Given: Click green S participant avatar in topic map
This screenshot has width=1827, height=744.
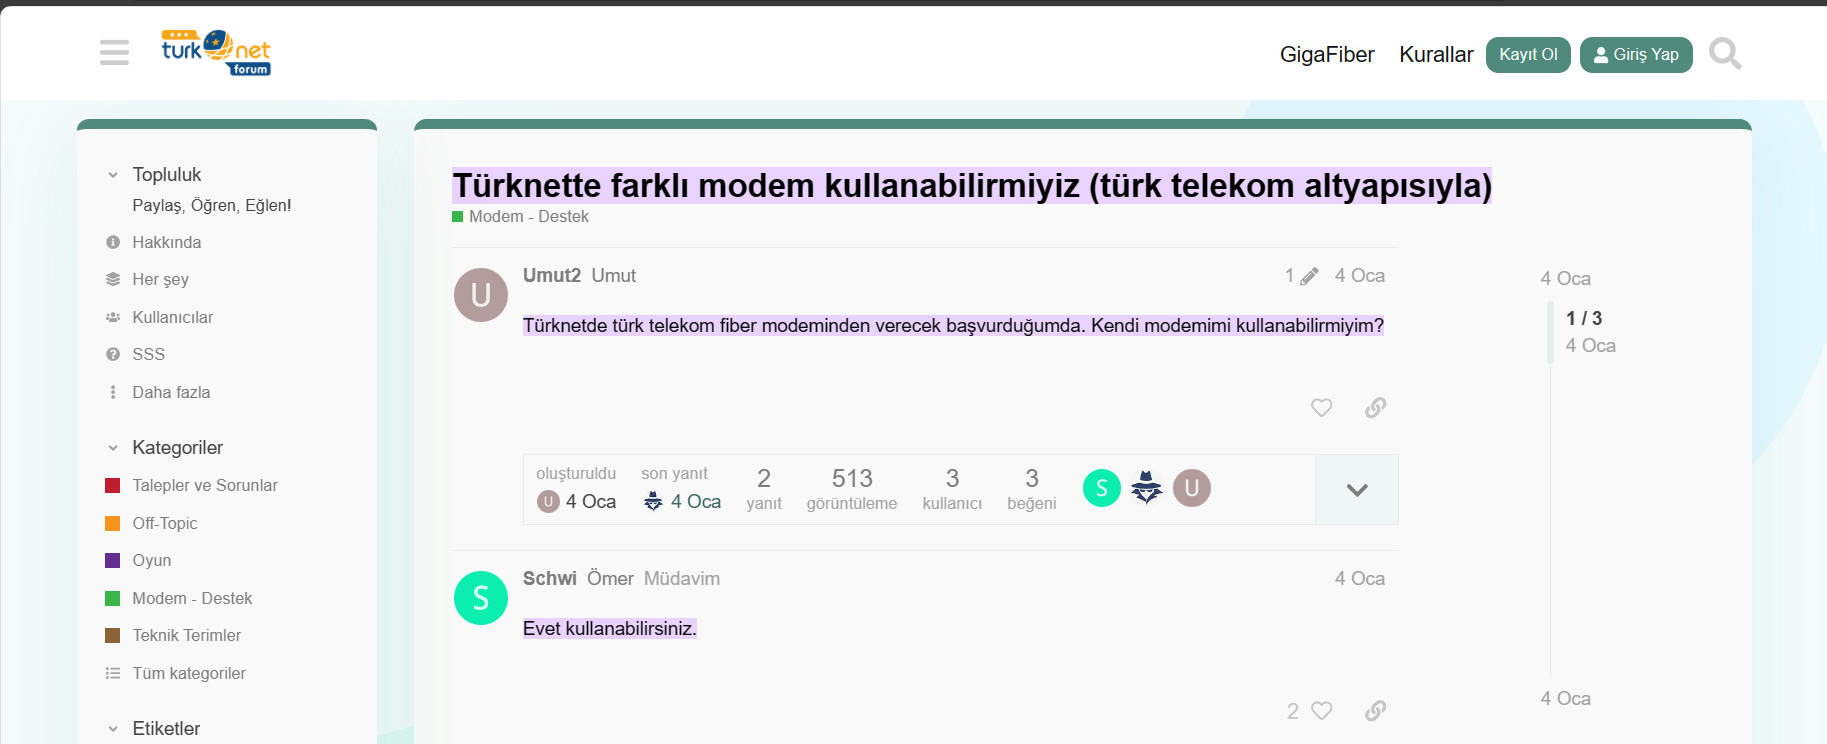Looking at the screenshot, I should pyautogui.click(x=1102, y=488).
